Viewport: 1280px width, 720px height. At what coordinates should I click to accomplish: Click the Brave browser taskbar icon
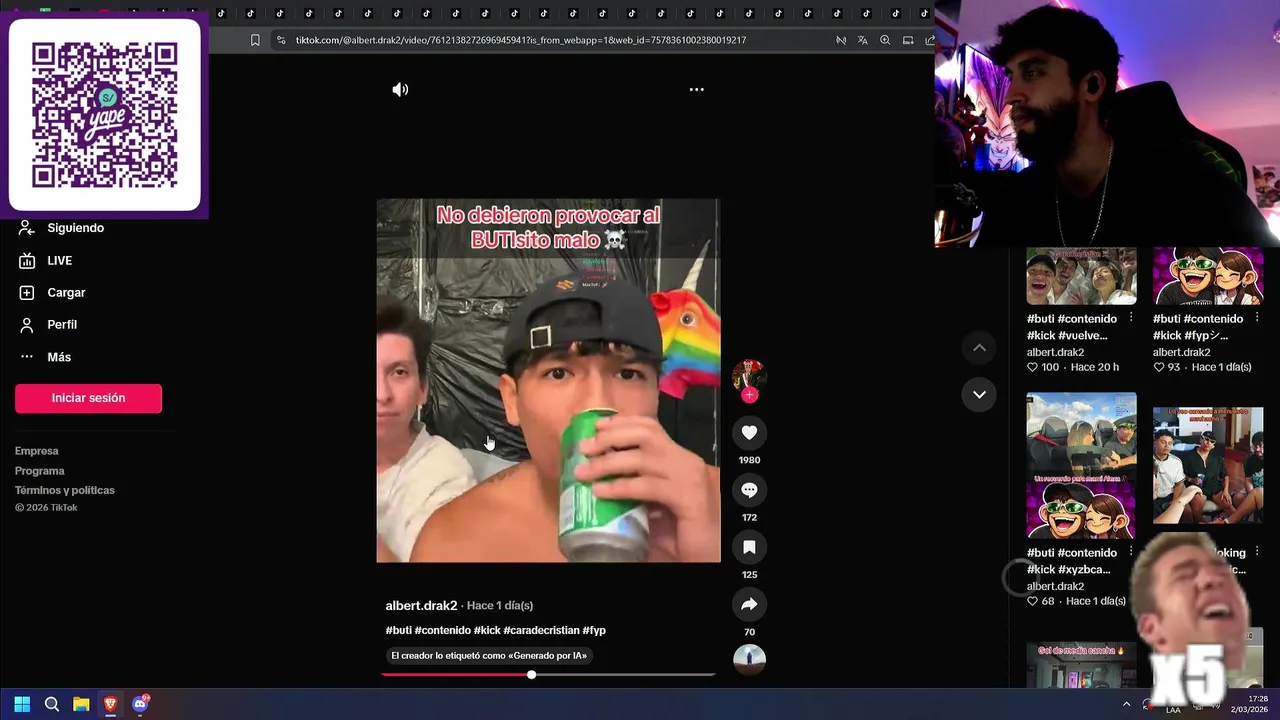[110, 704]
